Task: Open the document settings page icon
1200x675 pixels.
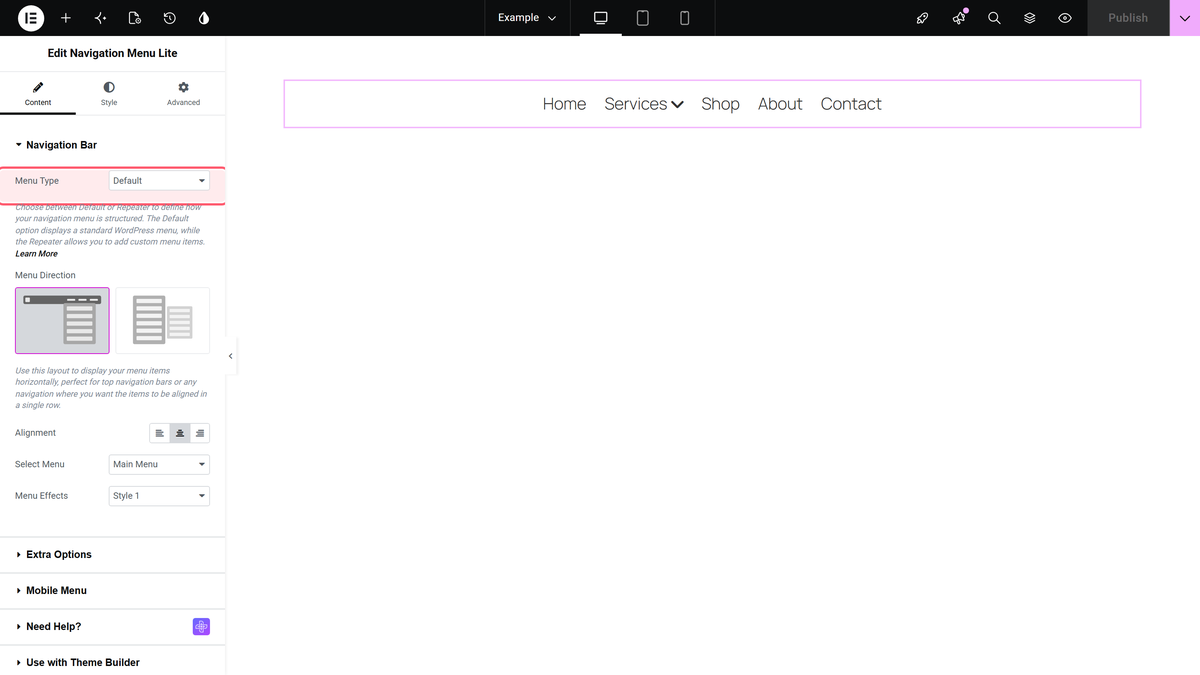Action: click(x=135, y=18)
